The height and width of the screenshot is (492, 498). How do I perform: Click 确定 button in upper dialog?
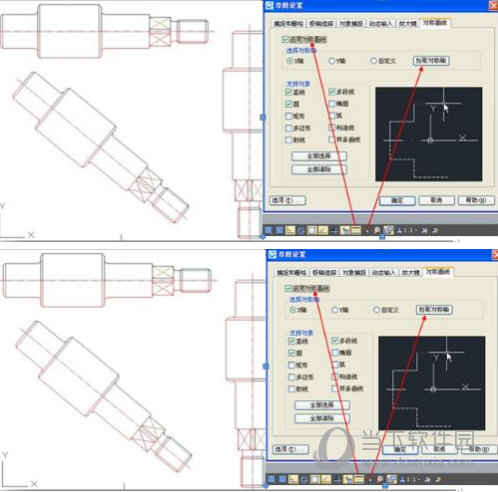[397, 200]
